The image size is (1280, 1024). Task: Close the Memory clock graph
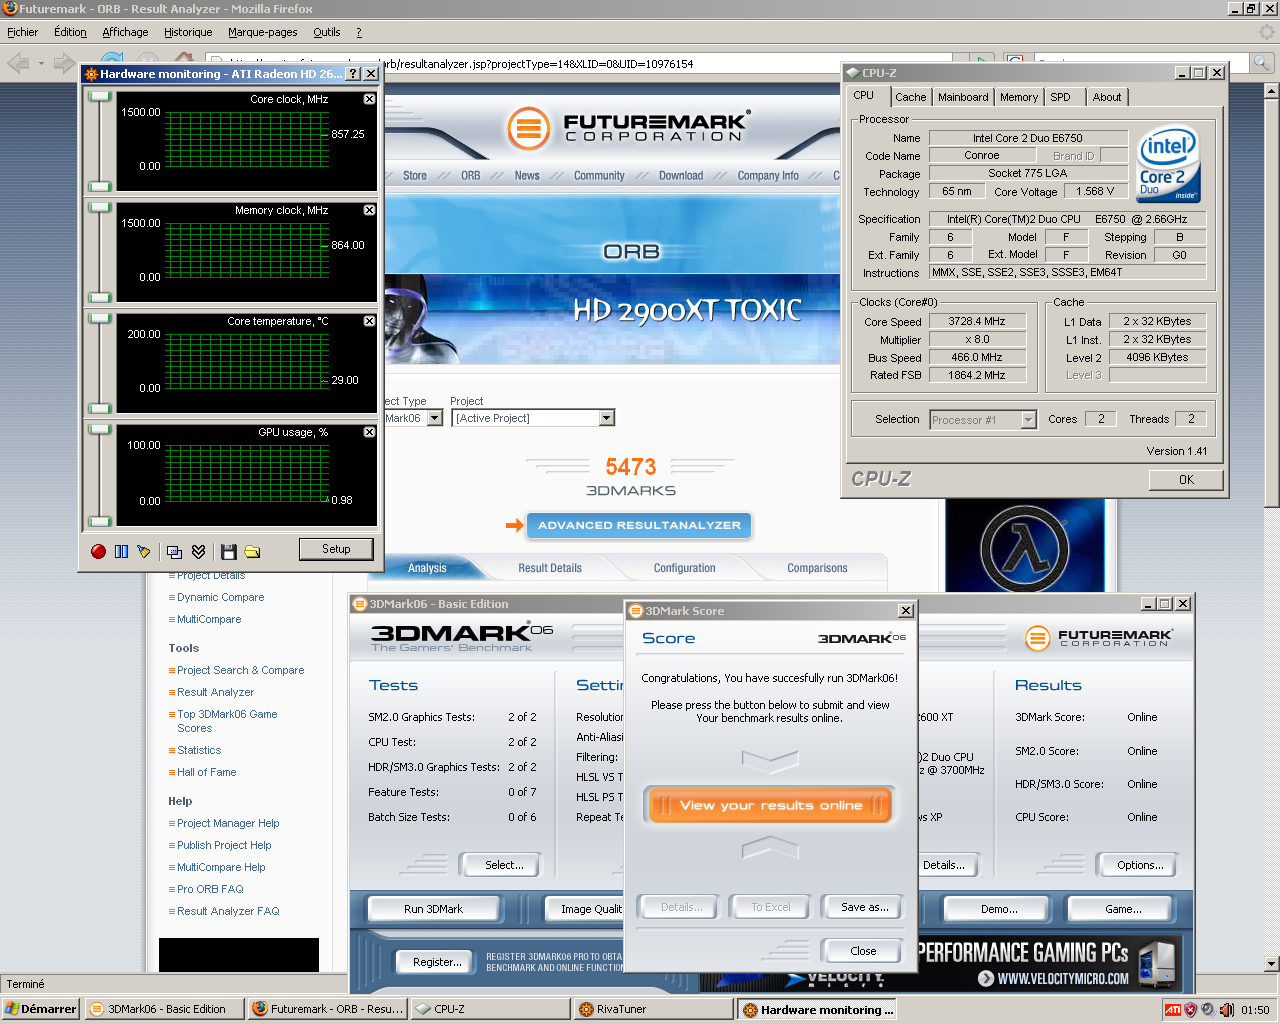[369, 210]
